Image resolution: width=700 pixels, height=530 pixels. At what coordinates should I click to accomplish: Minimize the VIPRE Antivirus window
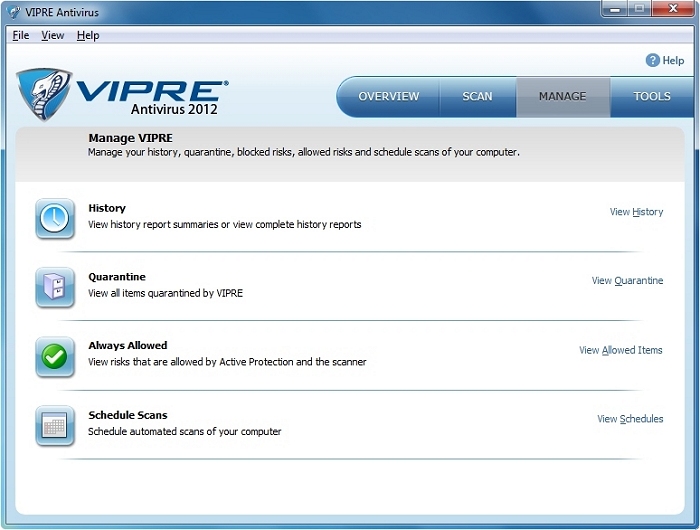tap(615, 9)
